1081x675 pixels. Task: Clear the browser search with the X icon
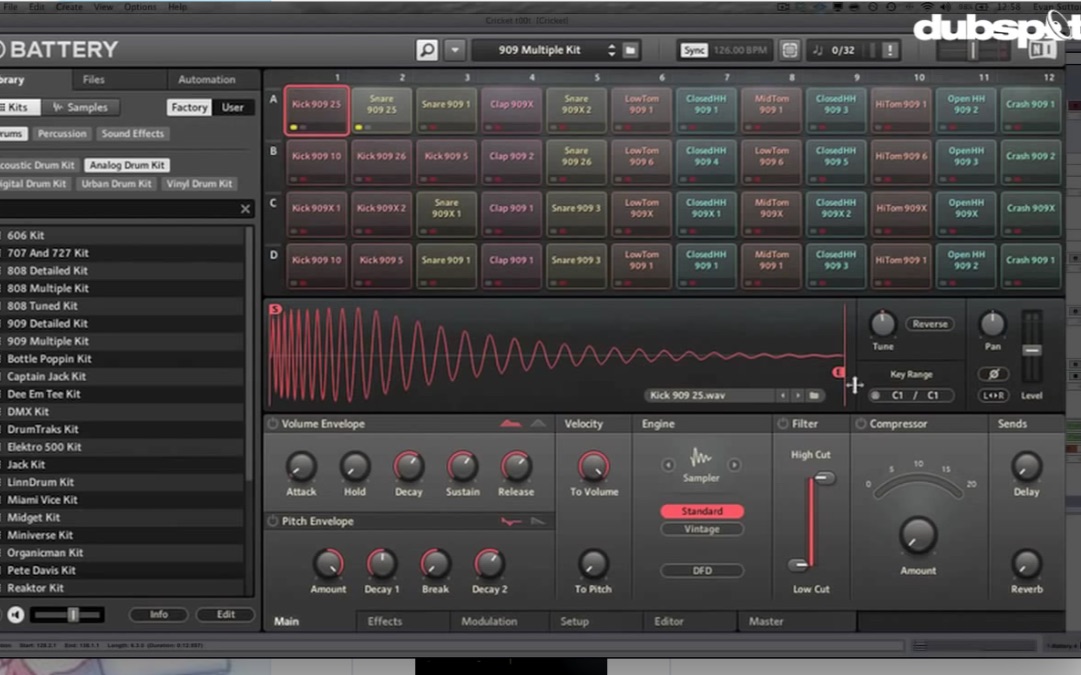point(245,209)
